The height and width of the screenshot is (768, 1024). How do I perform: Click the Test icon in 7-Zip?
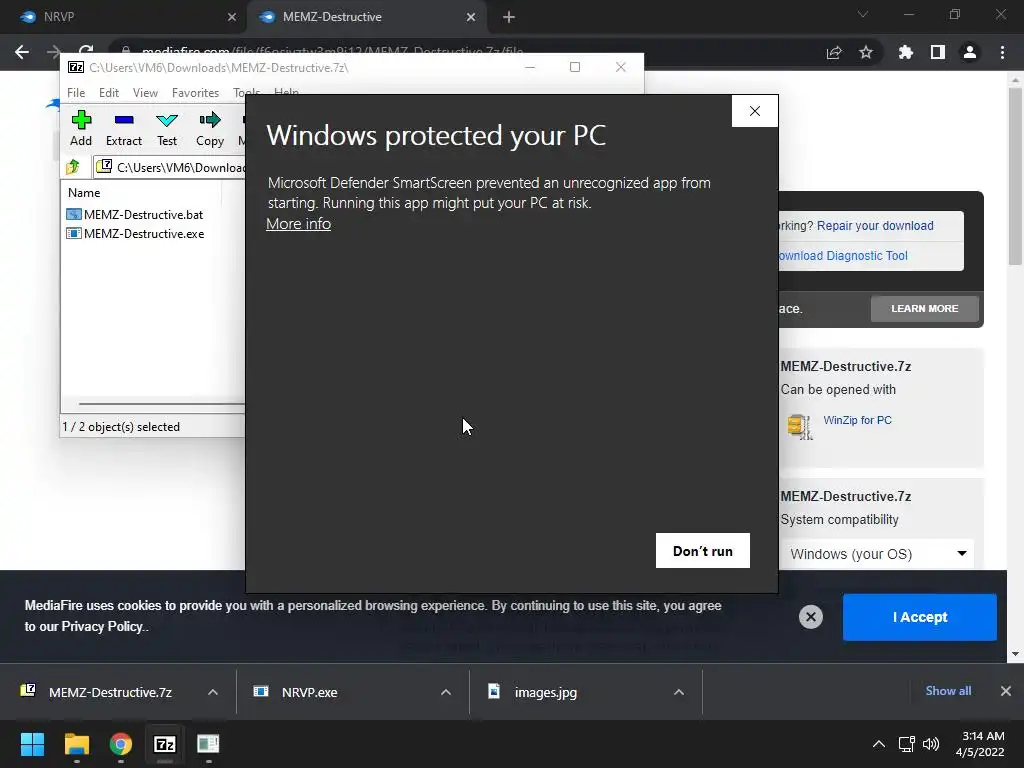click(167, 129)
